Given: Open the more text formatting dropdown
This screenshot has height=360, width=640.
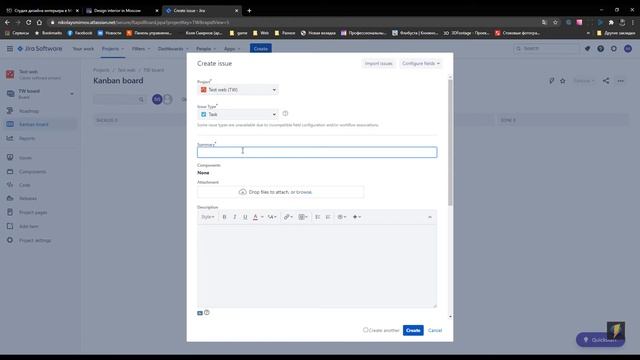Looking at the screenshot, I should [x=272, y=217].
